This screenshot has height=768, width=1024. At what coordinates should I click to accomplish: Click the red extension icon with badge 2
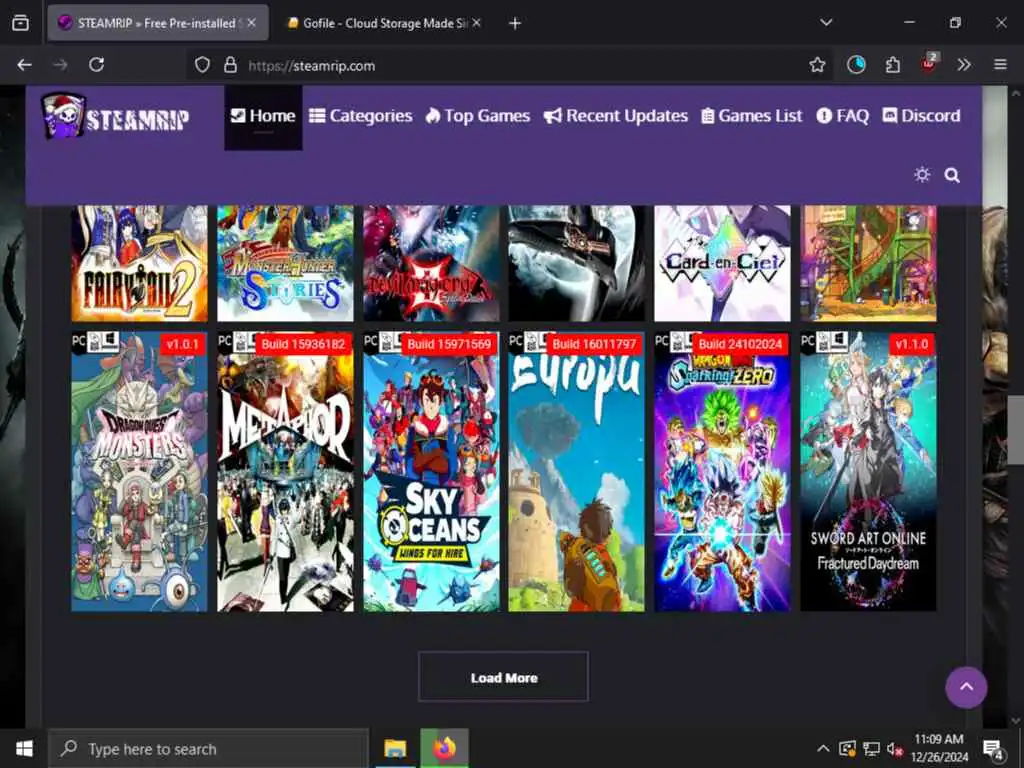(x=929, y=63)
